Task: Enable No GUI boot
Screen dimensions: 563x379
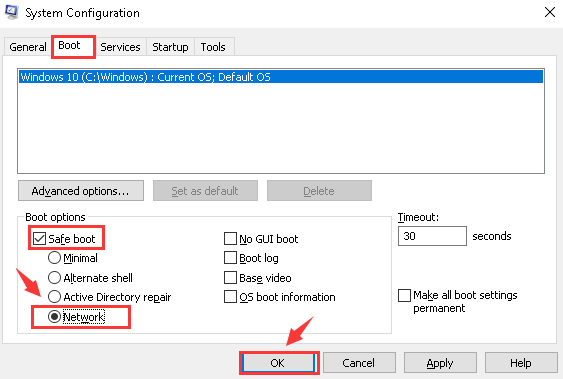Action: click(x=230, y=239)
